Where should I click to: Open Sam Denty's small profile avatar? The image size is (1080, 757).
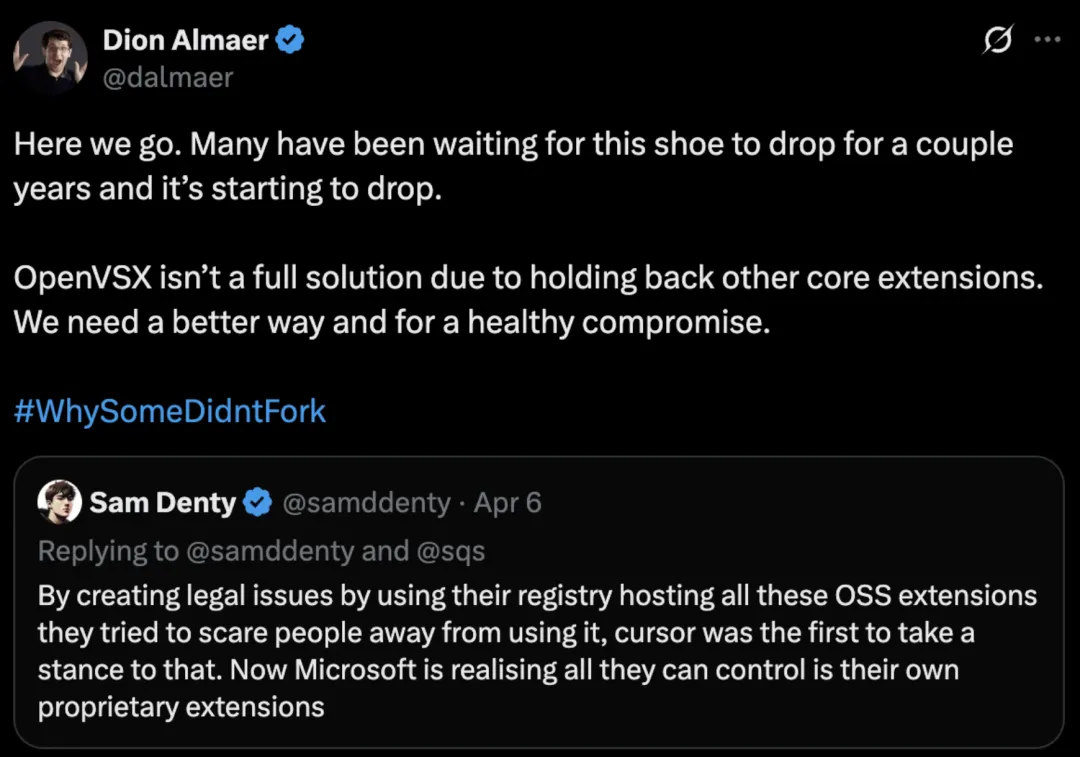point(59,501)
